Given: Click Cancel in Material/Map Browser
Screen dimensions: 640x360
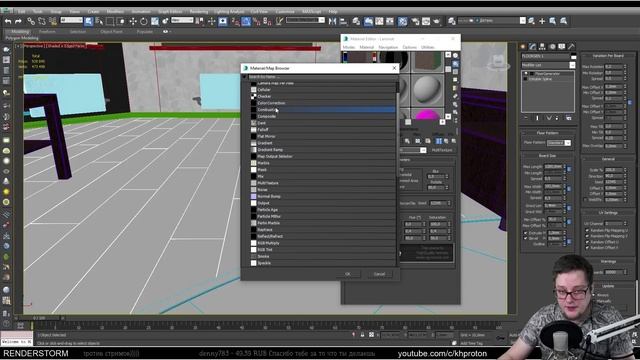Looking at the screenshot, I should (x=379, y=274).
